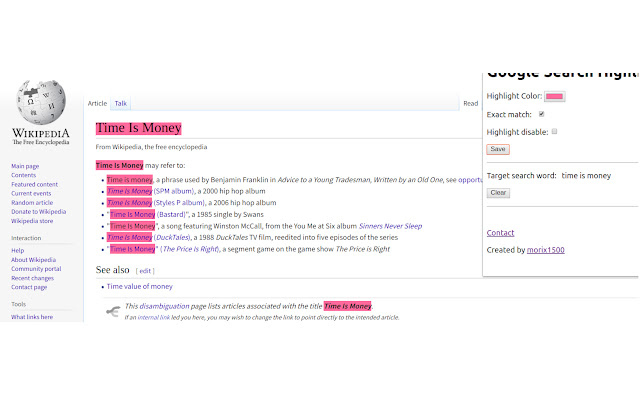Toggle the Highlight disable checkbox
Screen dimensions: 640x400
point(554,131)
